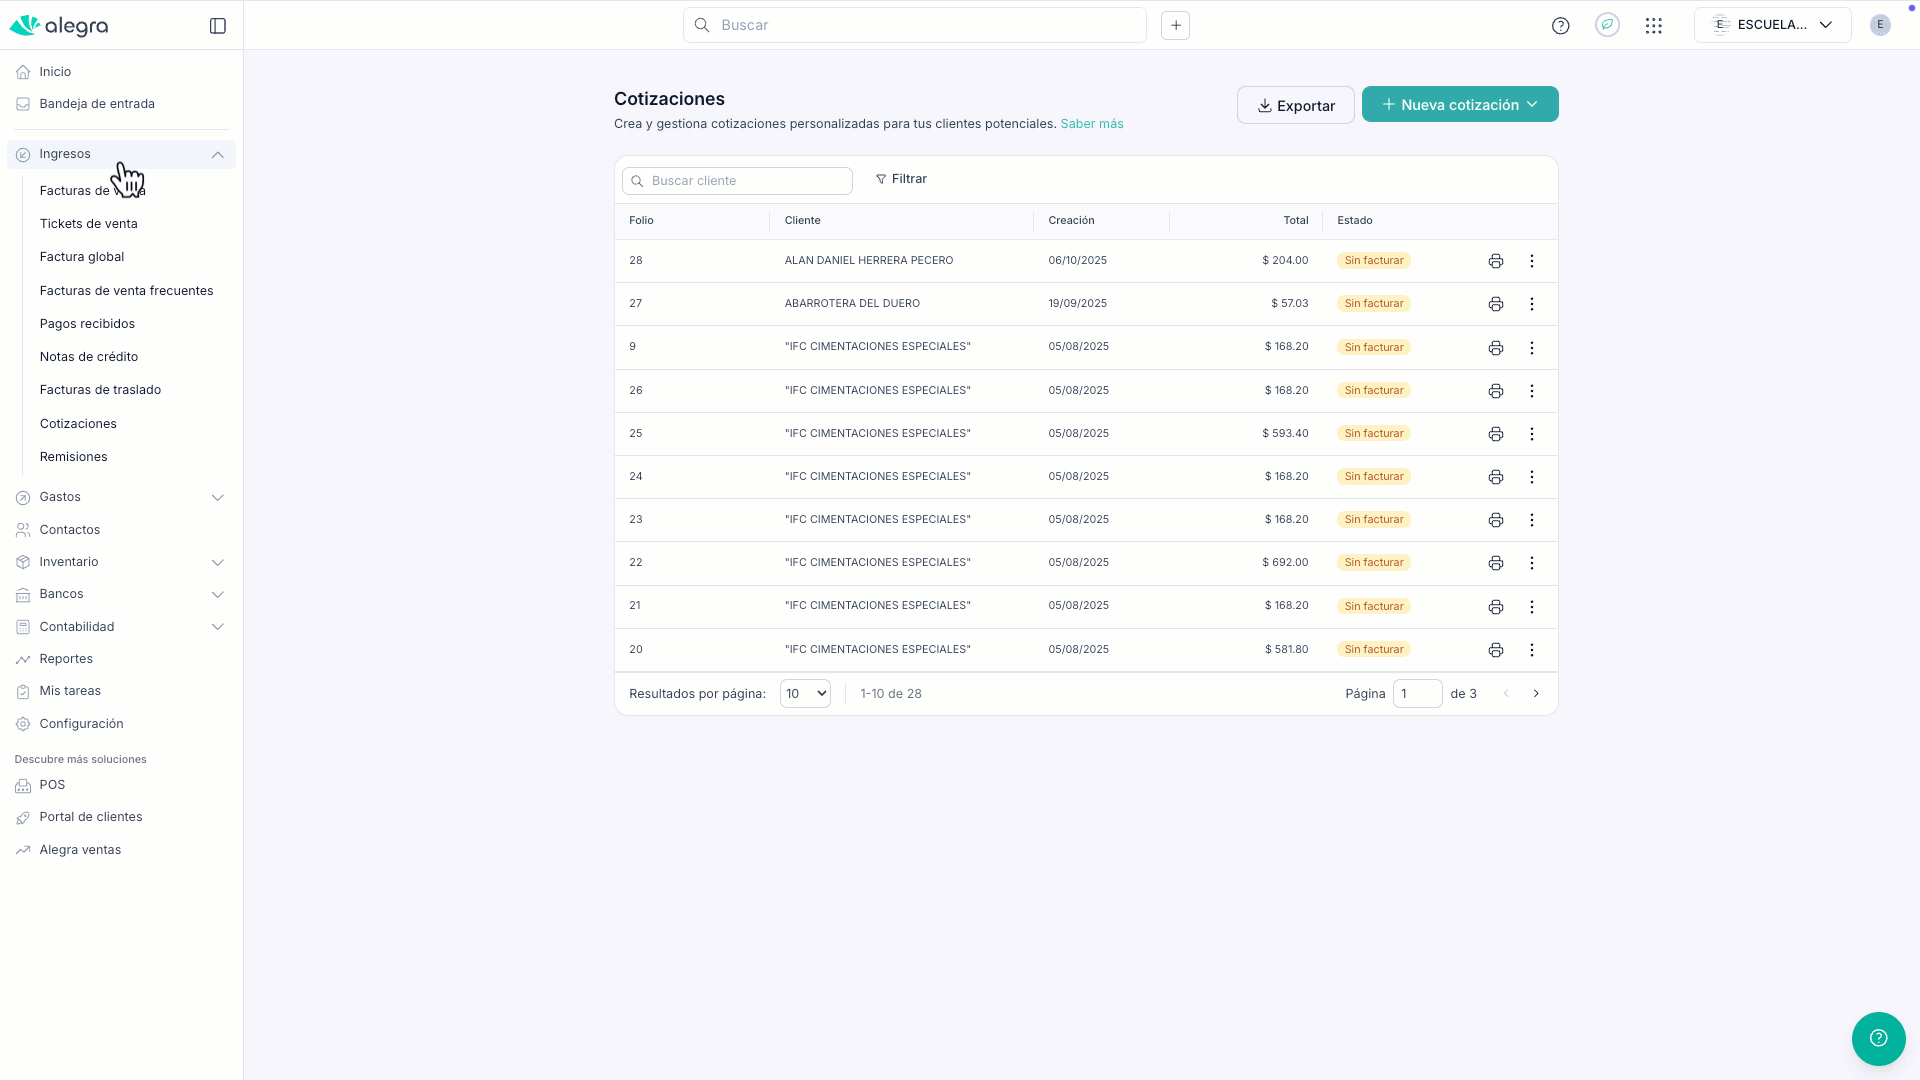
Task: Click the quick-add plus icon beside search
Action: pos(1175,26)
